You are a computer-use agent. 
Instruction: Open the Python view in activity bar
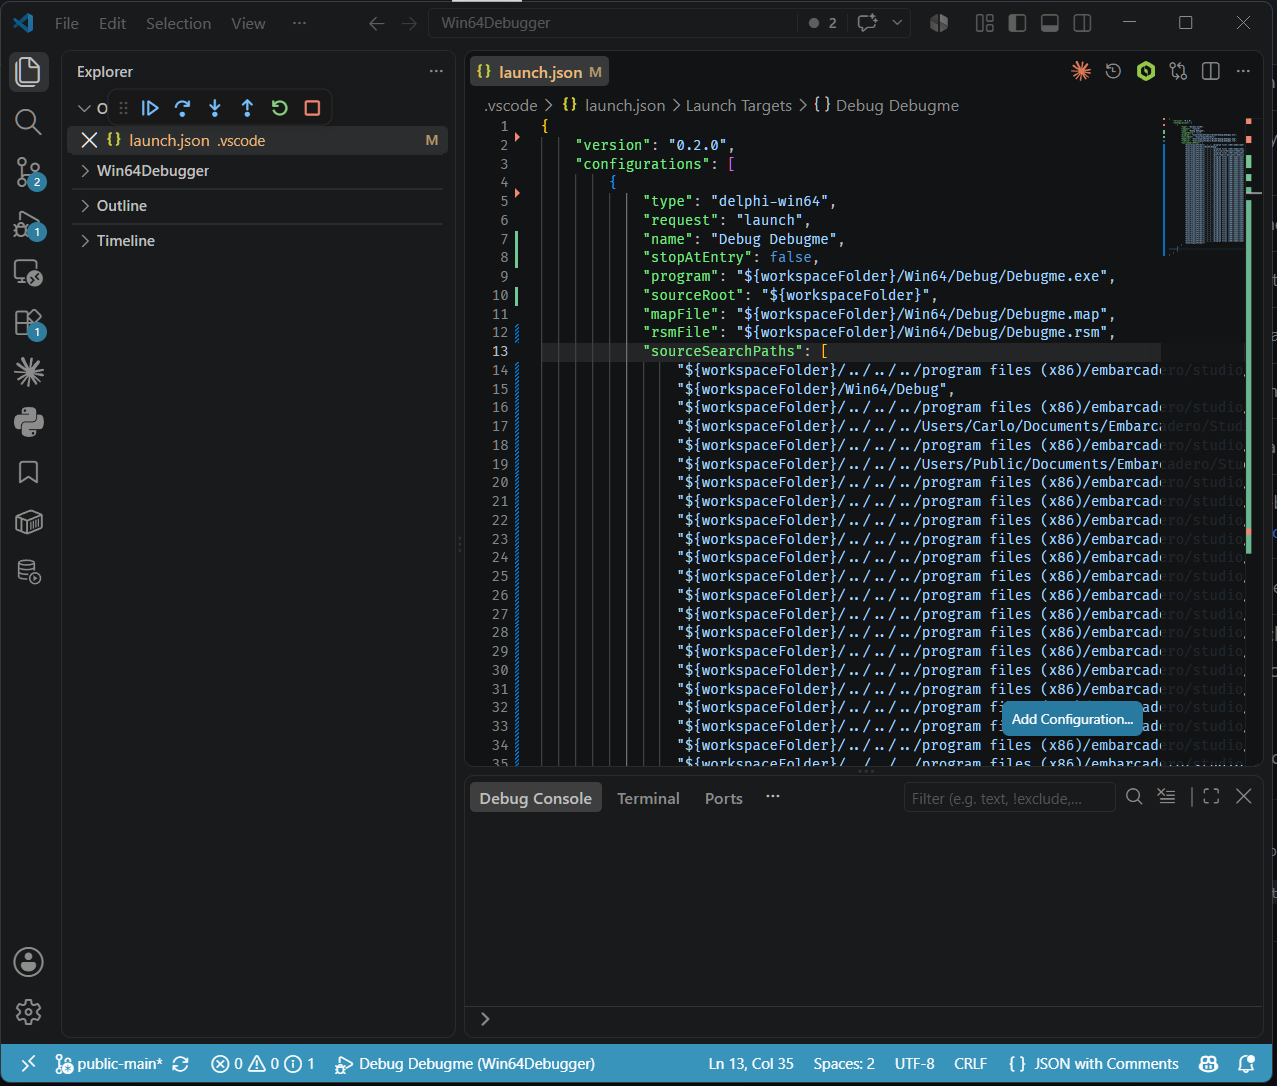pyautogui.click(x=29, y=422)
